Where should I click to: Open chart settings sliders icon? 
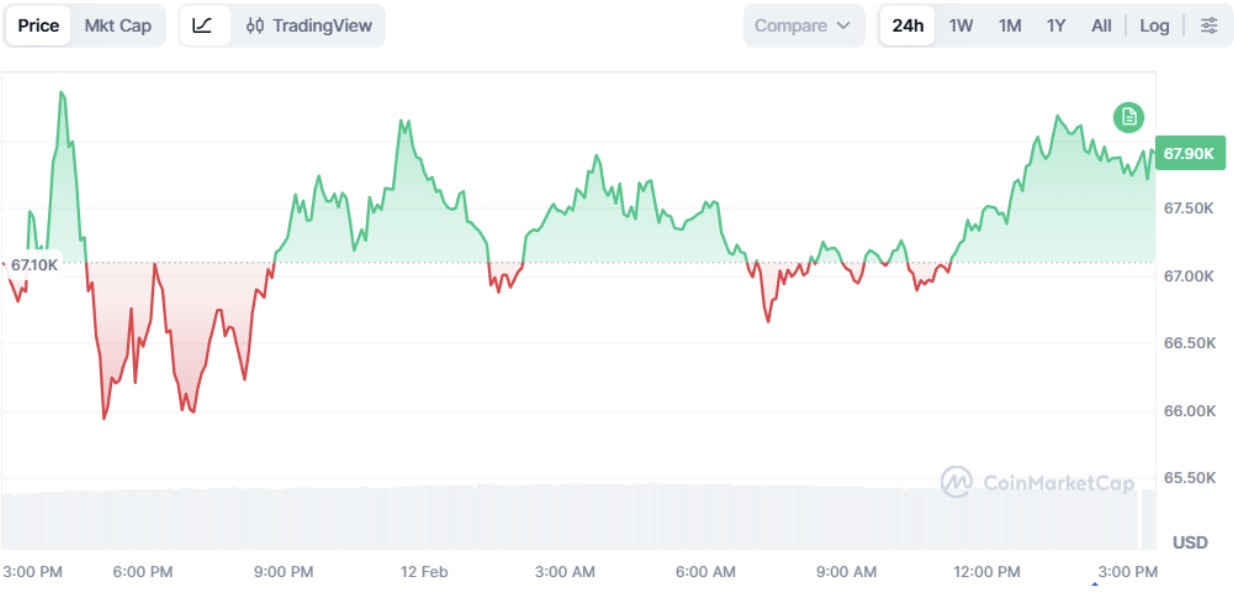[x=1209, y=26]
